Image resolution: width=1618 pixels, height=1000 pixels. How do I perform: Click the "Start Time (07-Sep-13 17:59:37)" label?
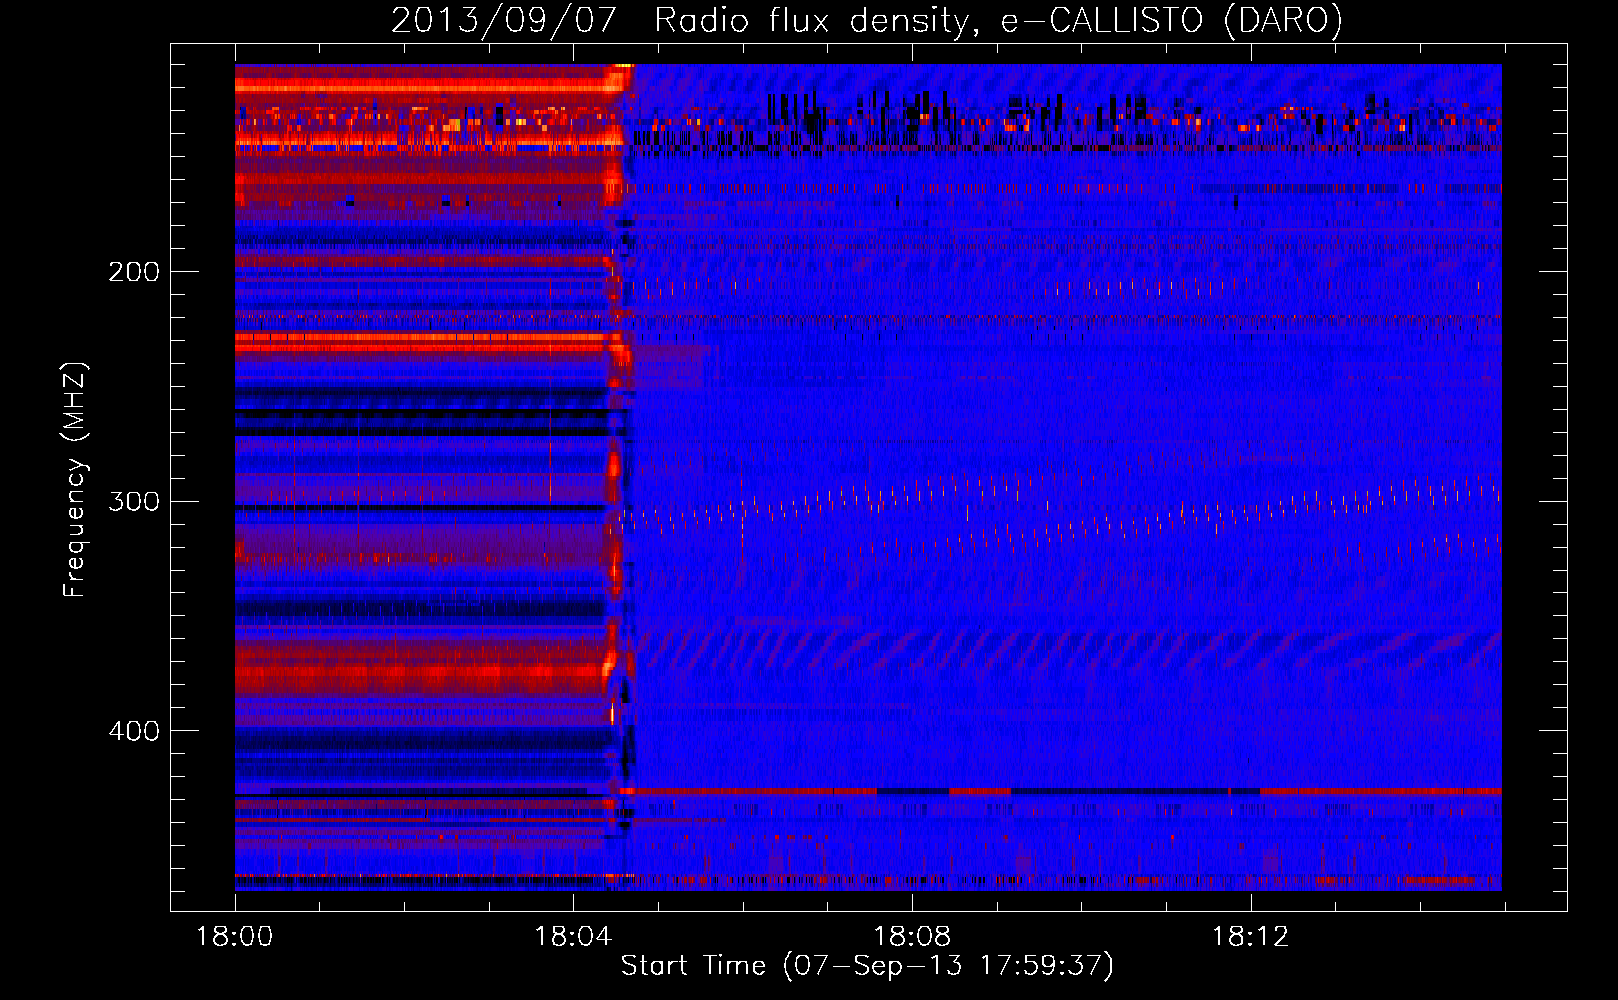coord(867,965)
